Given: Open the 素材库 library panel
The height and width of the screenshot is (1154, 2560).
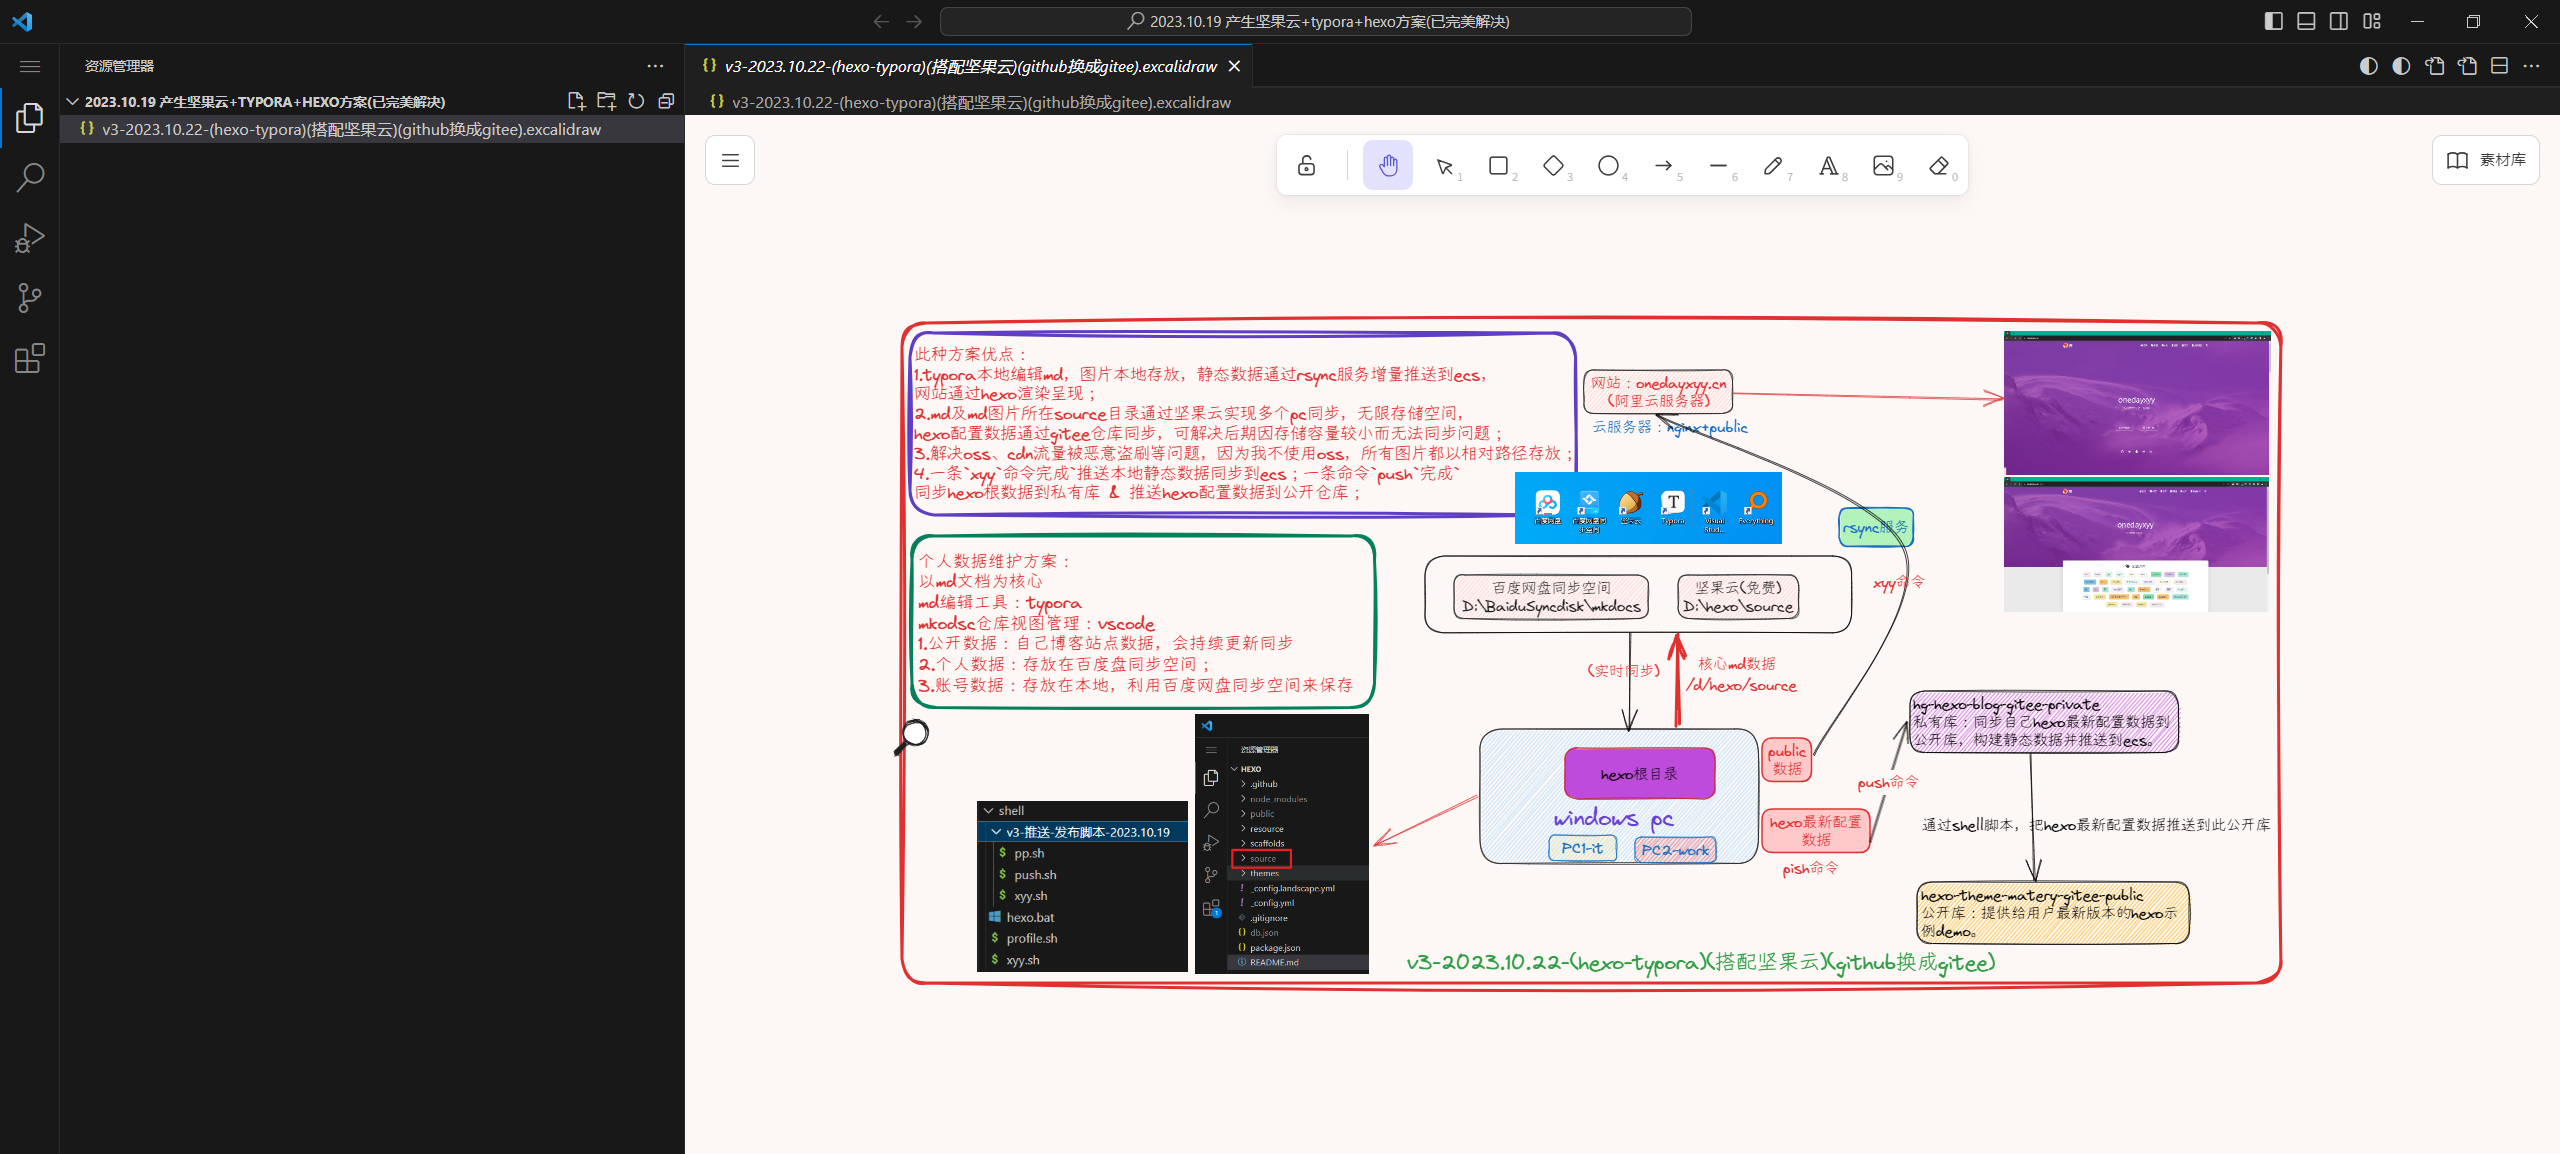Looking at the screenshot, I should [x=2485, y=160].
